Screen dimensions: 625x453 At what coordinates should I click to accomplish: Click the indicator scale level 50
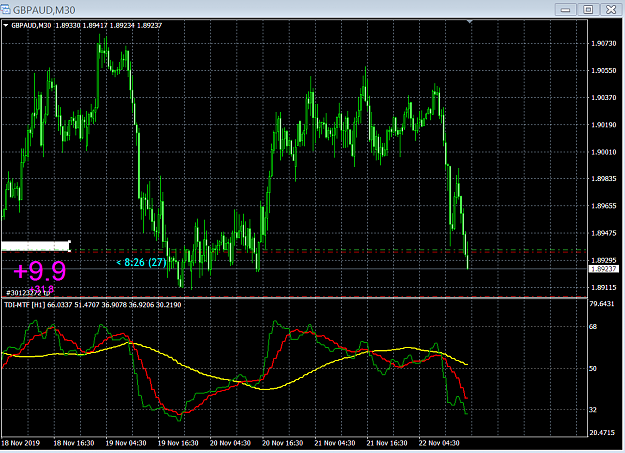click(593, 368)
